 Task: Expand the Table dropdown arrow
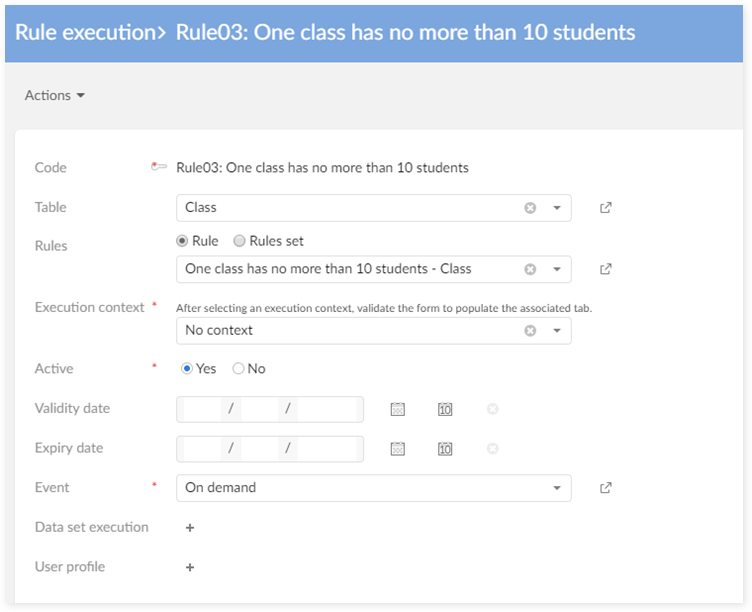[x=557, y=208]
